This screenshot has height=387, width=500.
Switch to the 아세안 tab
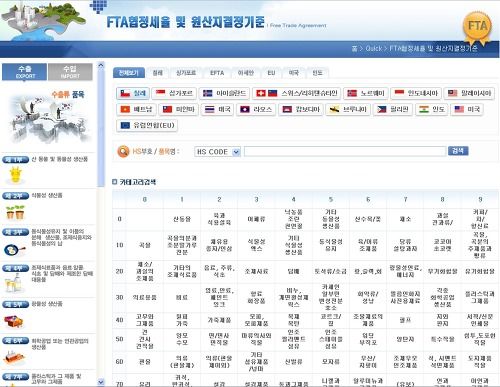246,73
